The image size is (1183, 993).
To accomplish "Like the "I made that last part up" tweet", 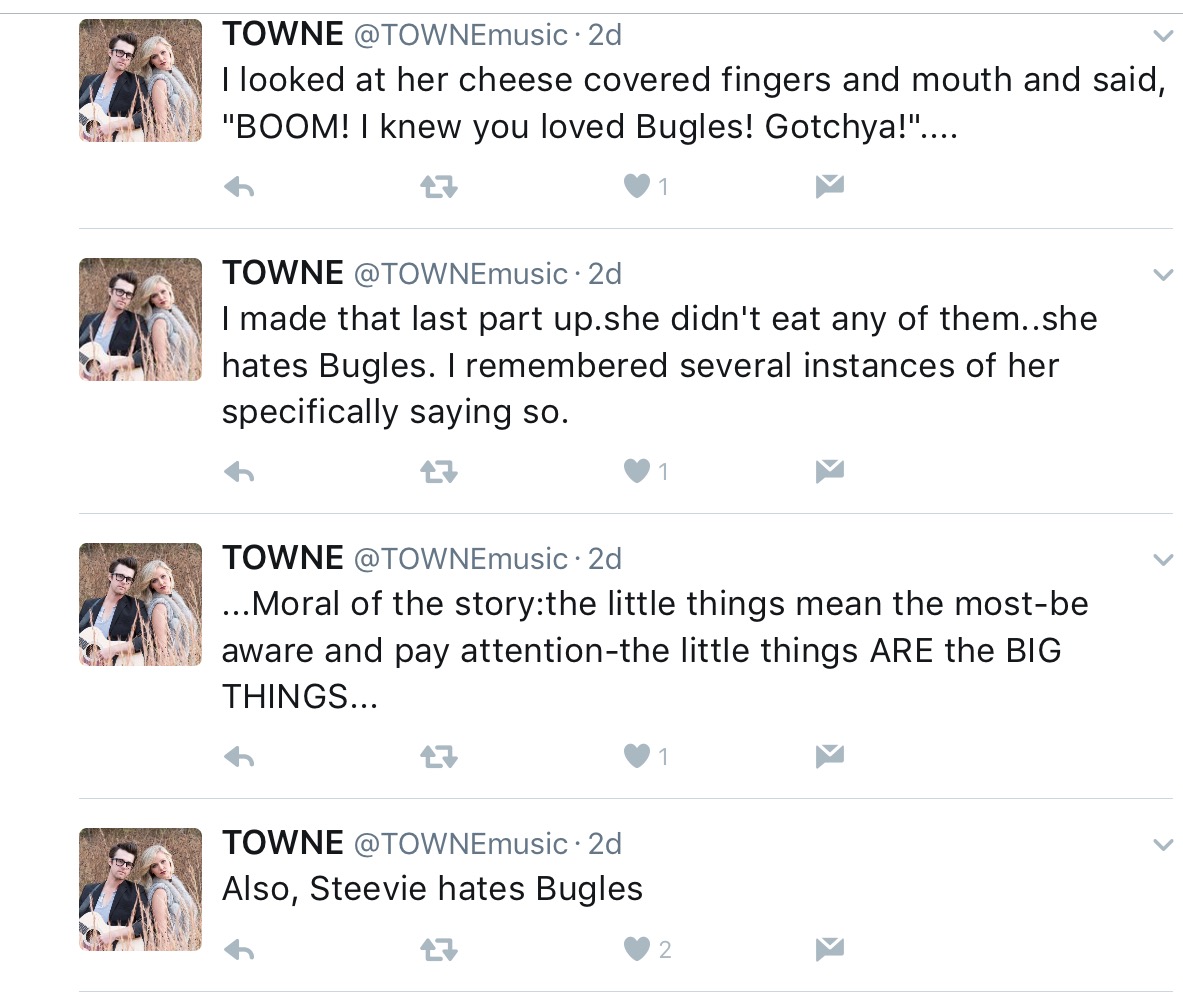I will [637, 470].
